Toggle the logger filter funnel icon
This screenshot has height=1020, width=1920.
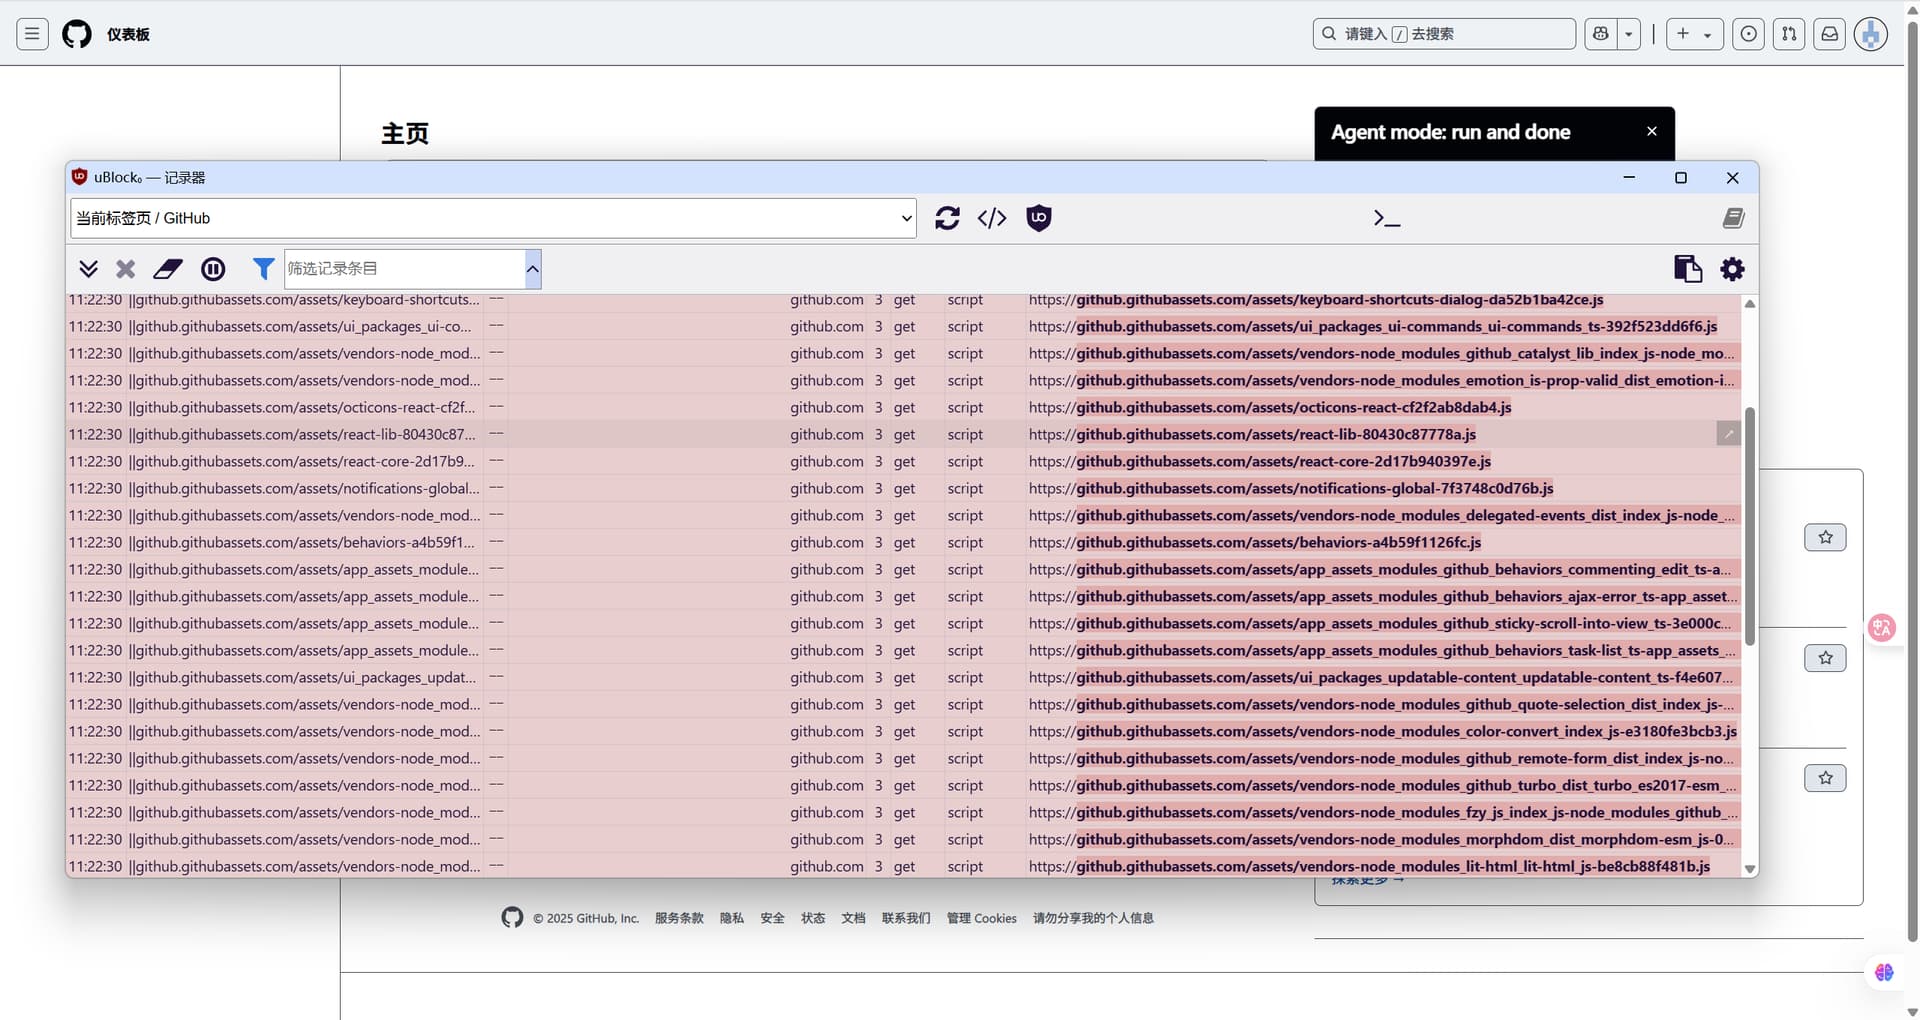tap(263, 269)
